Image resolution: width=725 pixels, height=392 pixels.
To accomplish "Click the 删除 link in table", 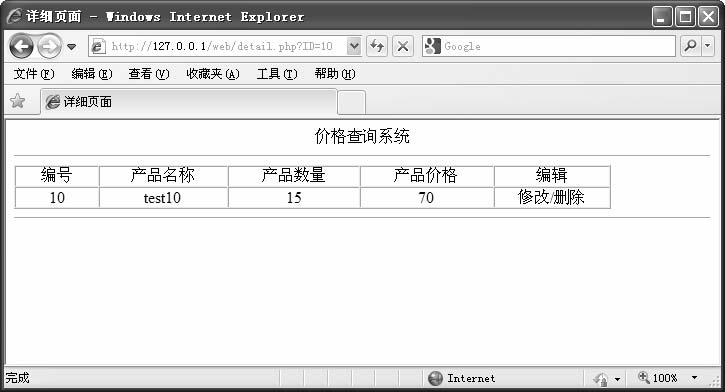I will pos(569,197).
